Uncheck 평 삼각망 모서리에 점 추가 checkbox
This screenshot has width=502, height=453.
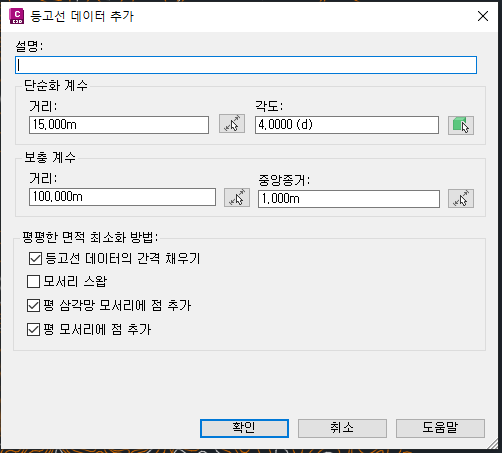[33, 305]
